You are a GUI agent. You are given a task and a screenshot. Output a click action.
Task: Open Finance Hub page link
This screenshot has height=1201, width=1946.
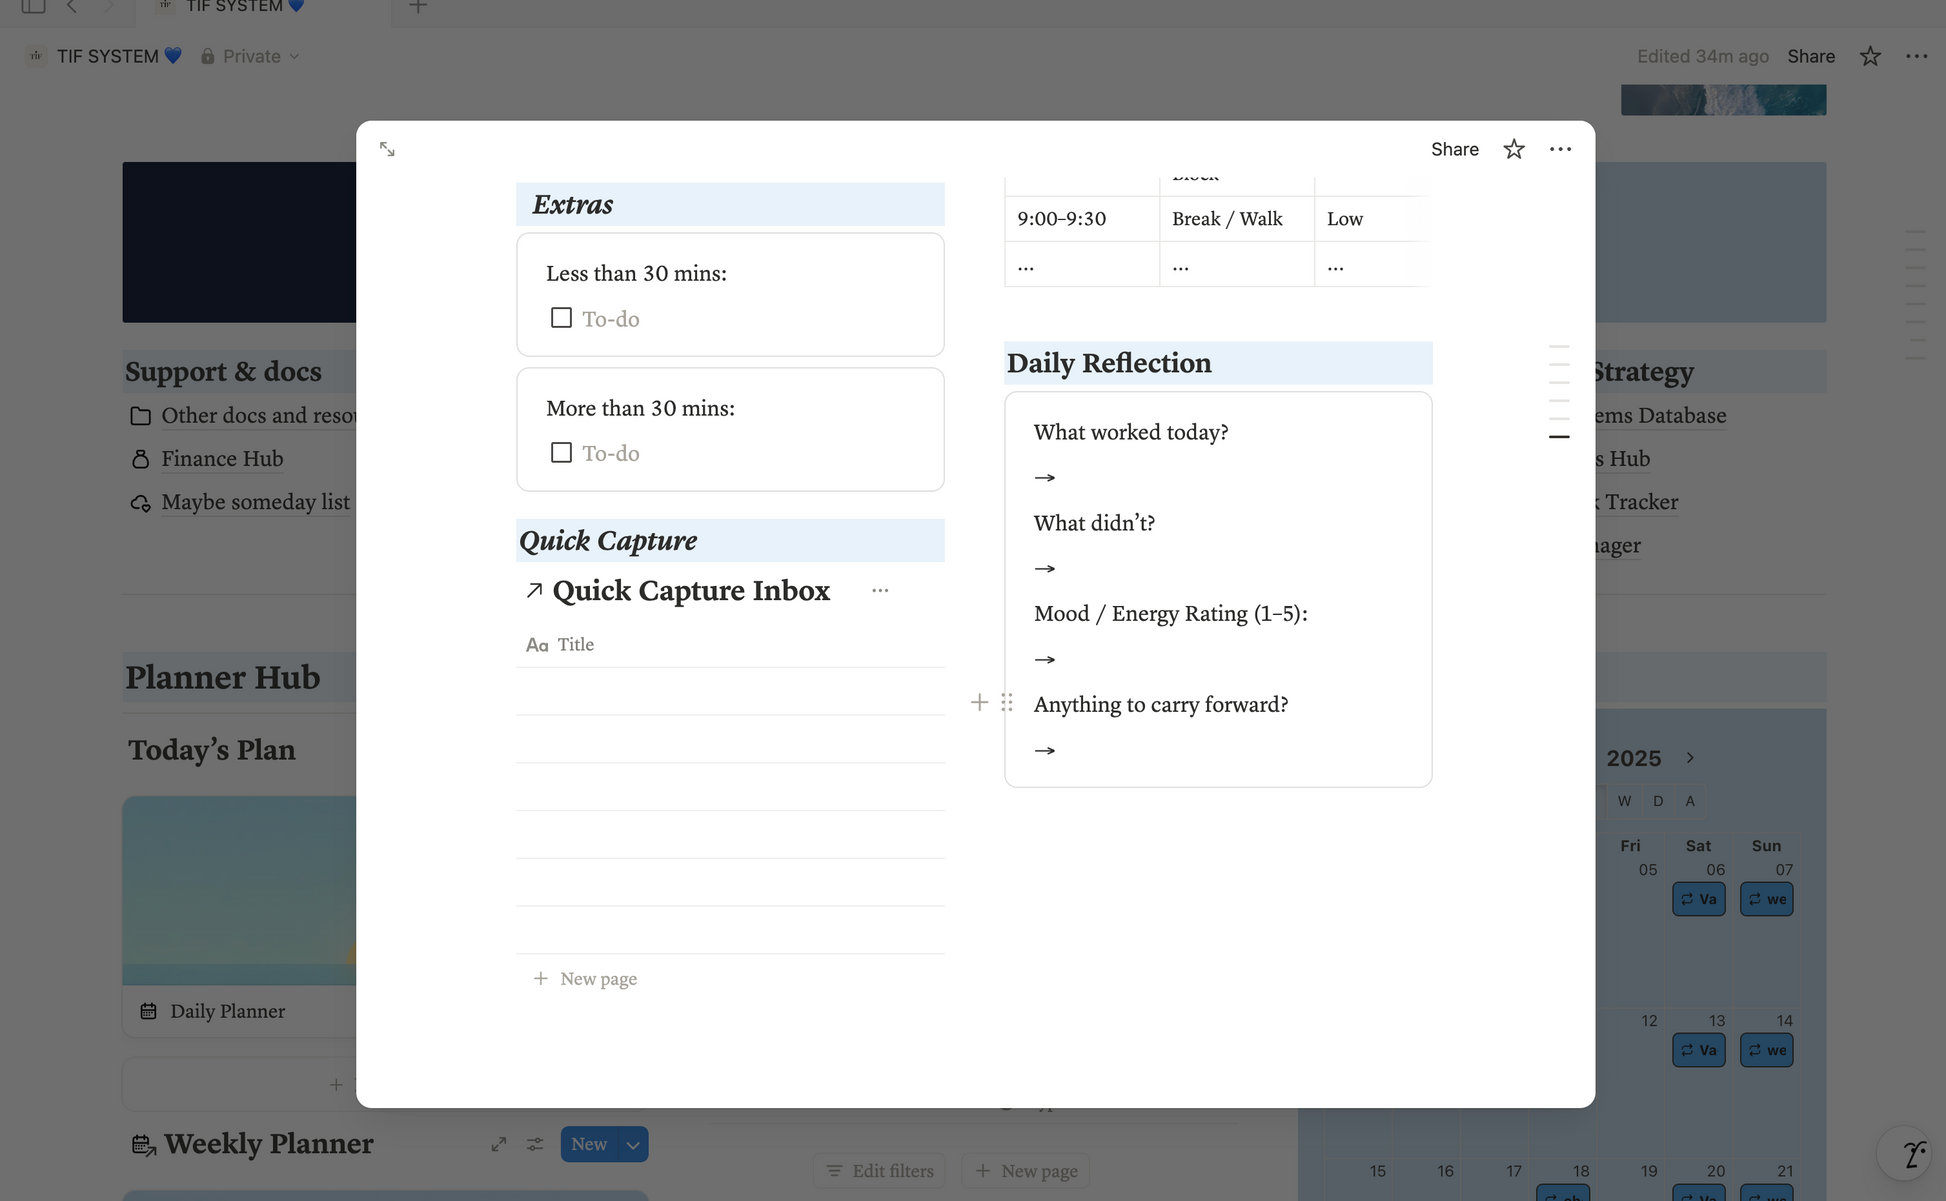pyautogui.click(x=222, y=459)
